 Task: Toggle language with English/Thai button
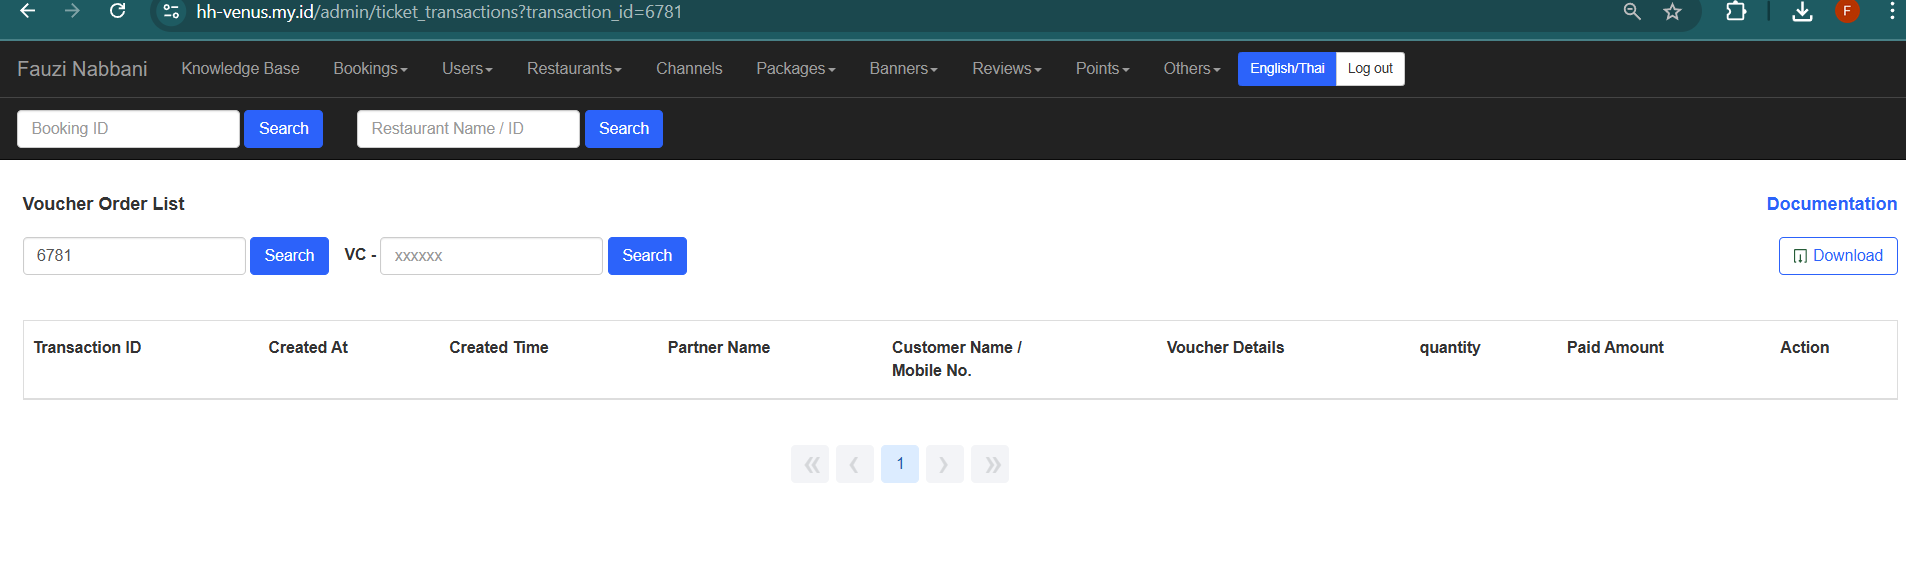coord(1286,69)
